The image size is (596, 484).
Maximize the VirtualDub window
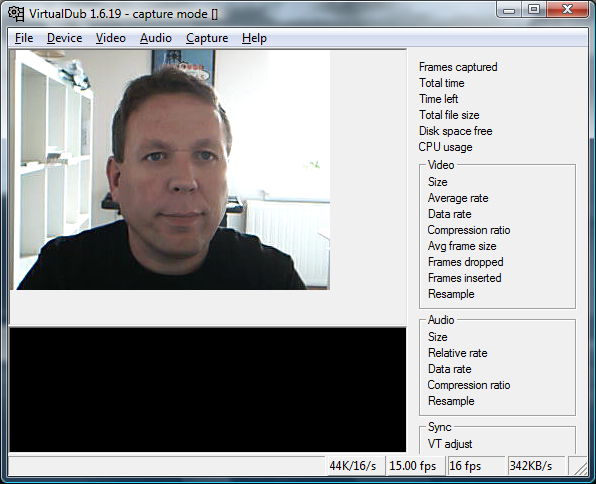[x=534, y=10]
